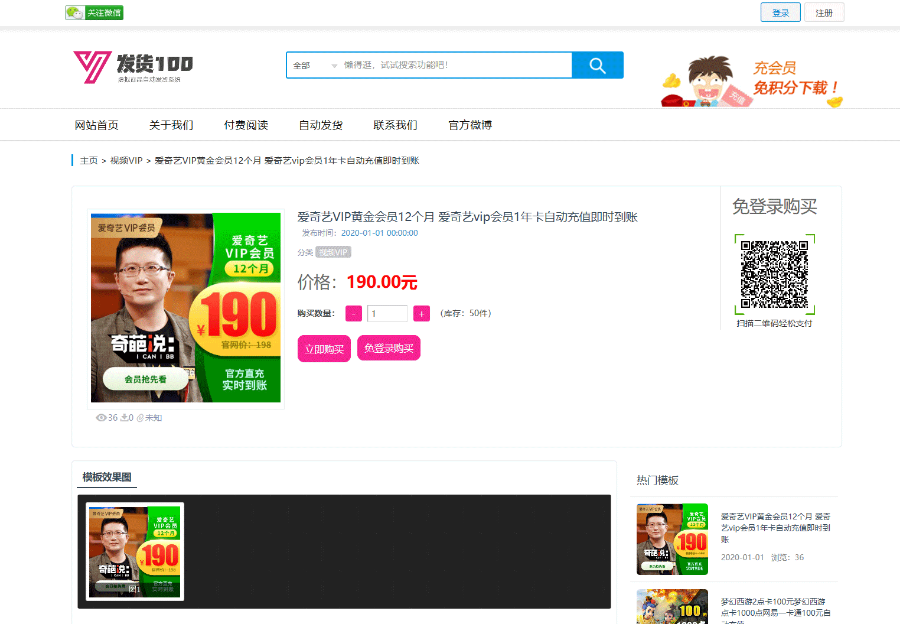Click 视频VIP breadcrumb link
Screen dimensions: 900x624
pyautogui.click(x=126, y=161)
